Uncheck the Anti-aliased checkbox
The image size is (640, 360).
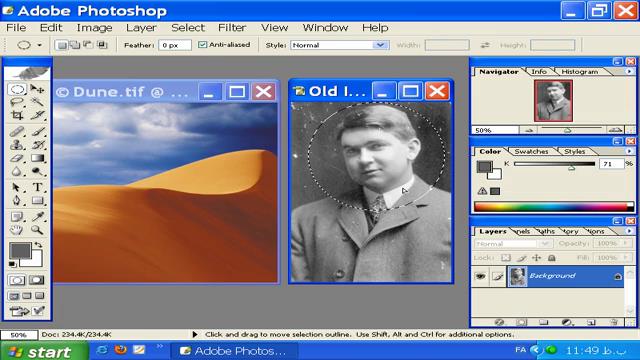[x=202, y=44]
